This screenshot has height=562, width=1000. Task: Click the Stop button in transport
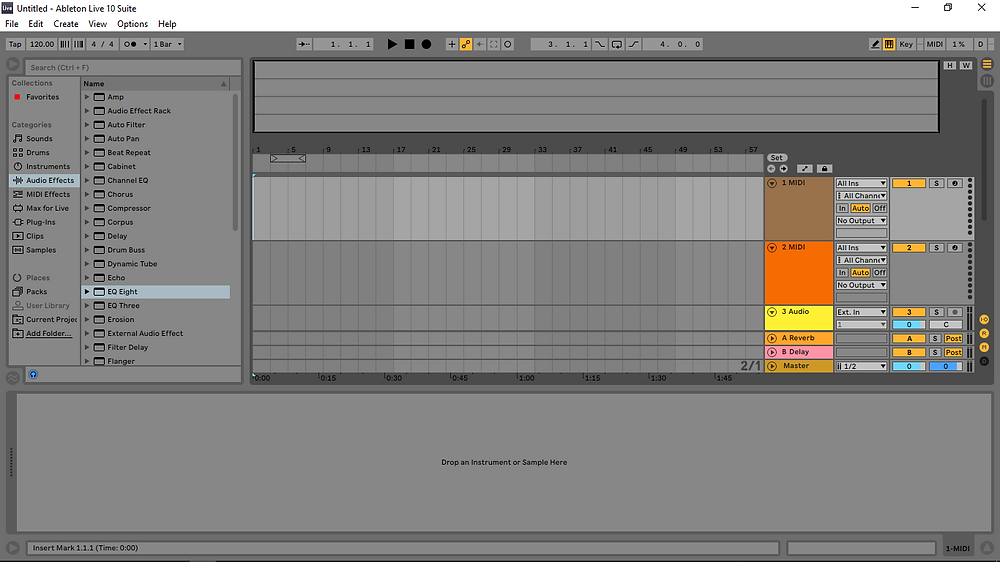click(409, 44)
